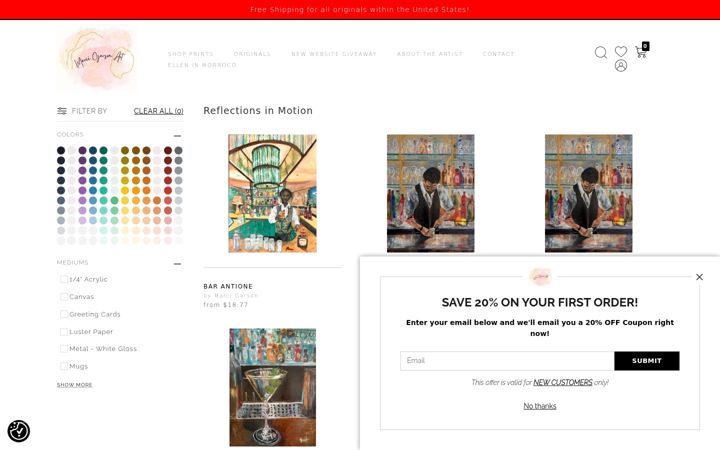Check the Metal - White Gloss filter
720x450 pixels.
click(64, 349)
